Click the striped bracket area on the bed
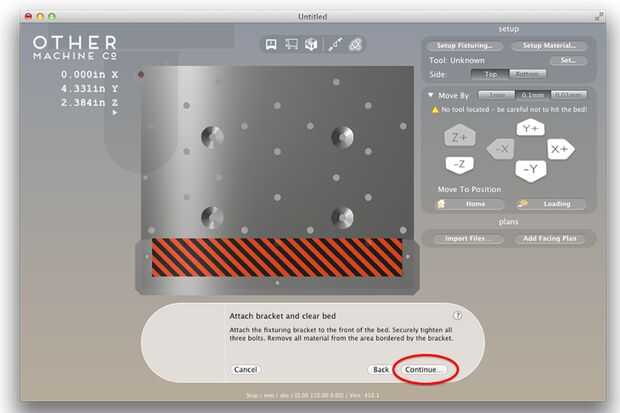Viewport: 620px width, 413px height. coord(277,258)
